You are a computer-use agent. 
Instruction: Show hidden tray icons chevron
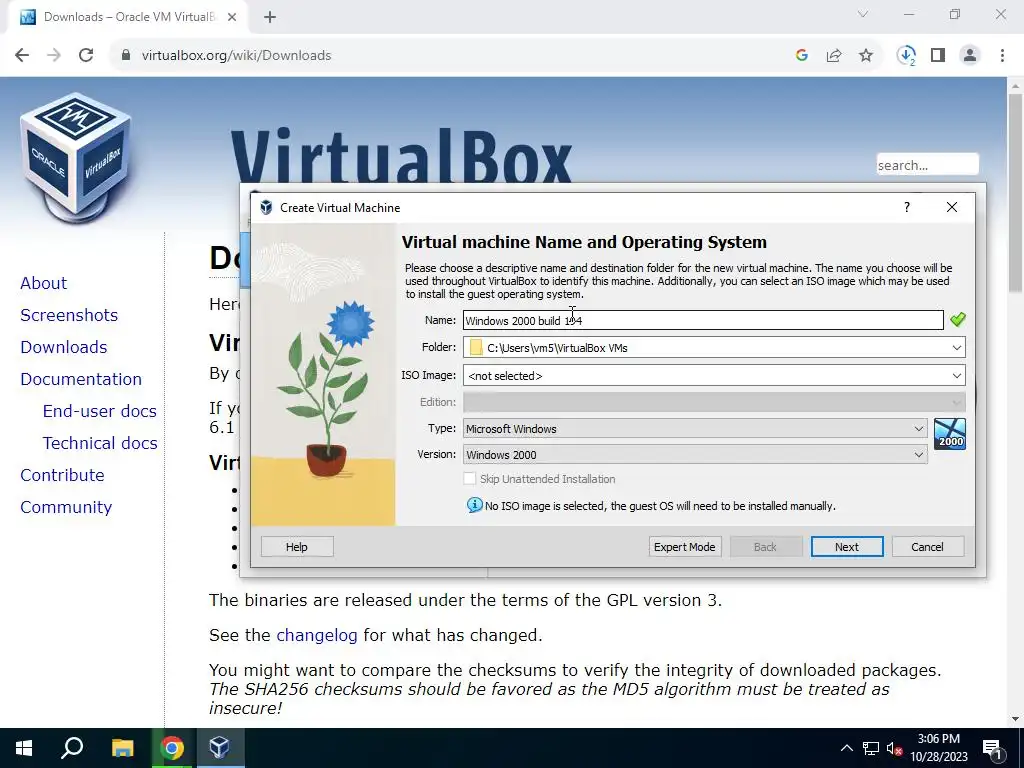point(846,748)
